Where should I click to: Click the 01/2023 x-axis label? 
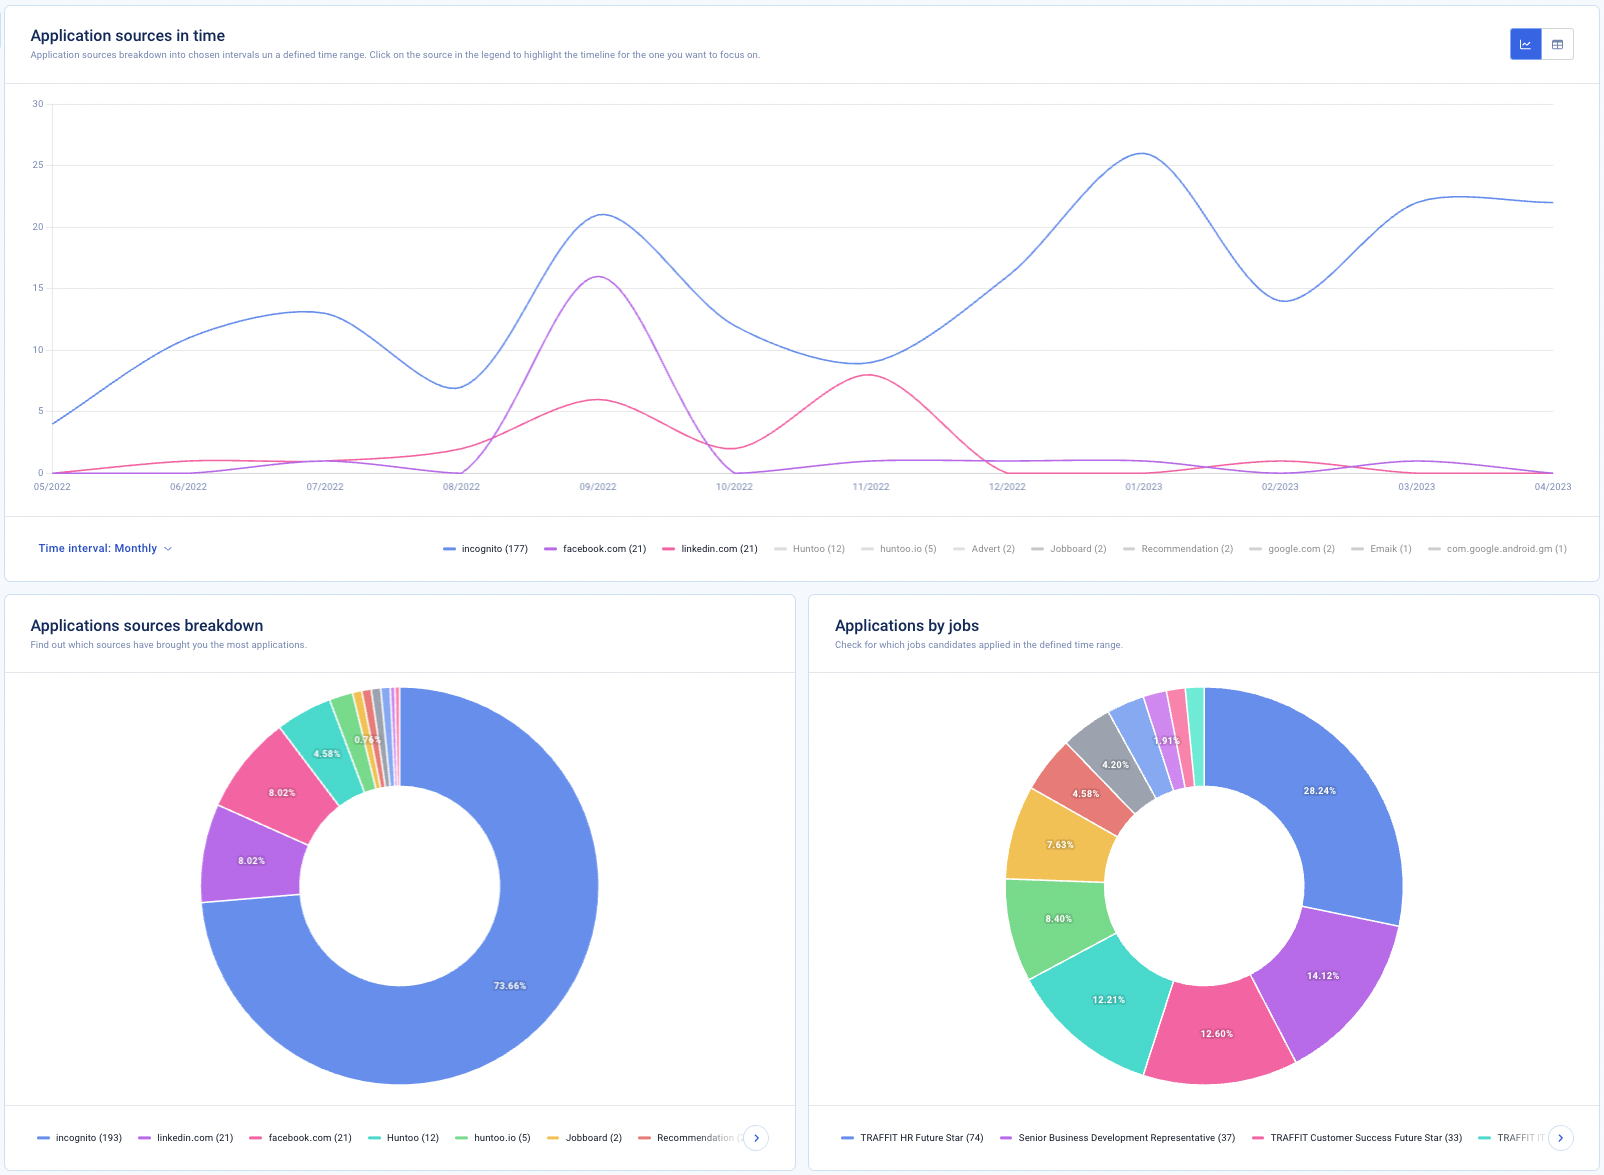[1144, 487]
